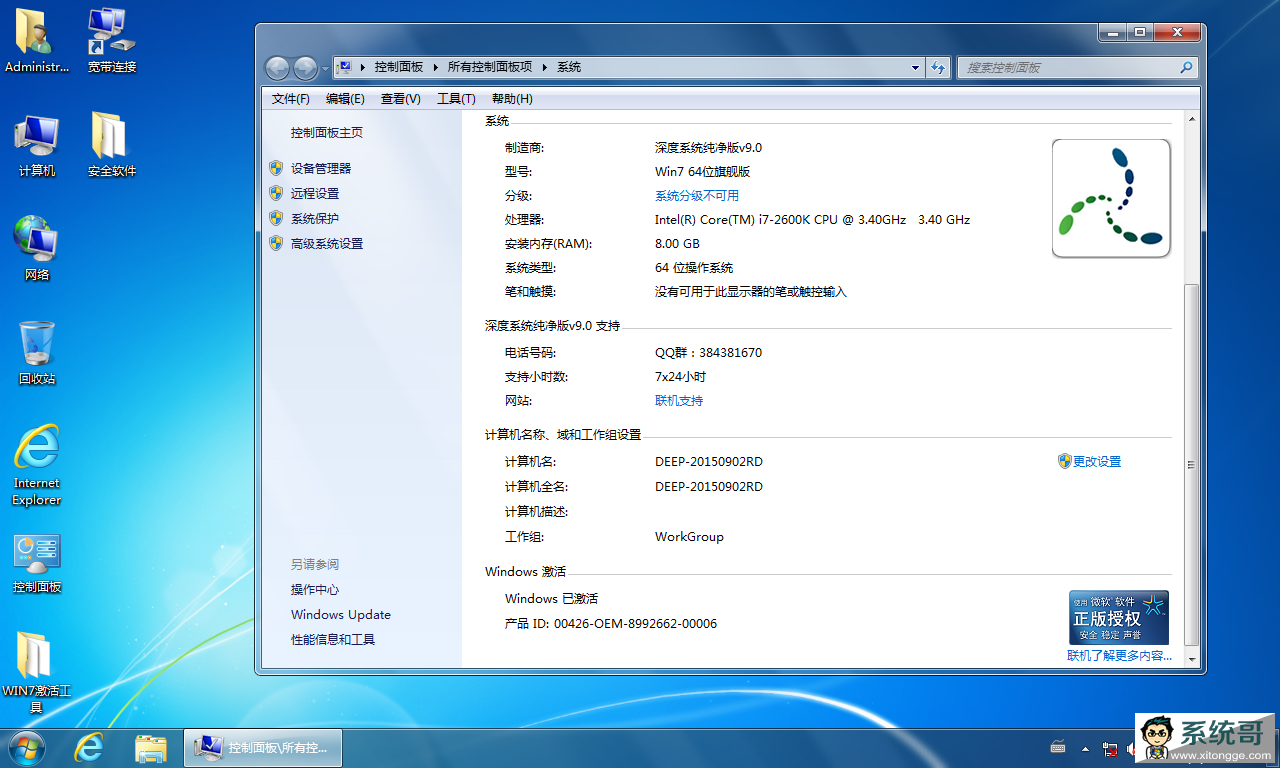Open 远程设置 from the sidebar
This screenshot has width=1280, height=768.
(x=315, y=194)
